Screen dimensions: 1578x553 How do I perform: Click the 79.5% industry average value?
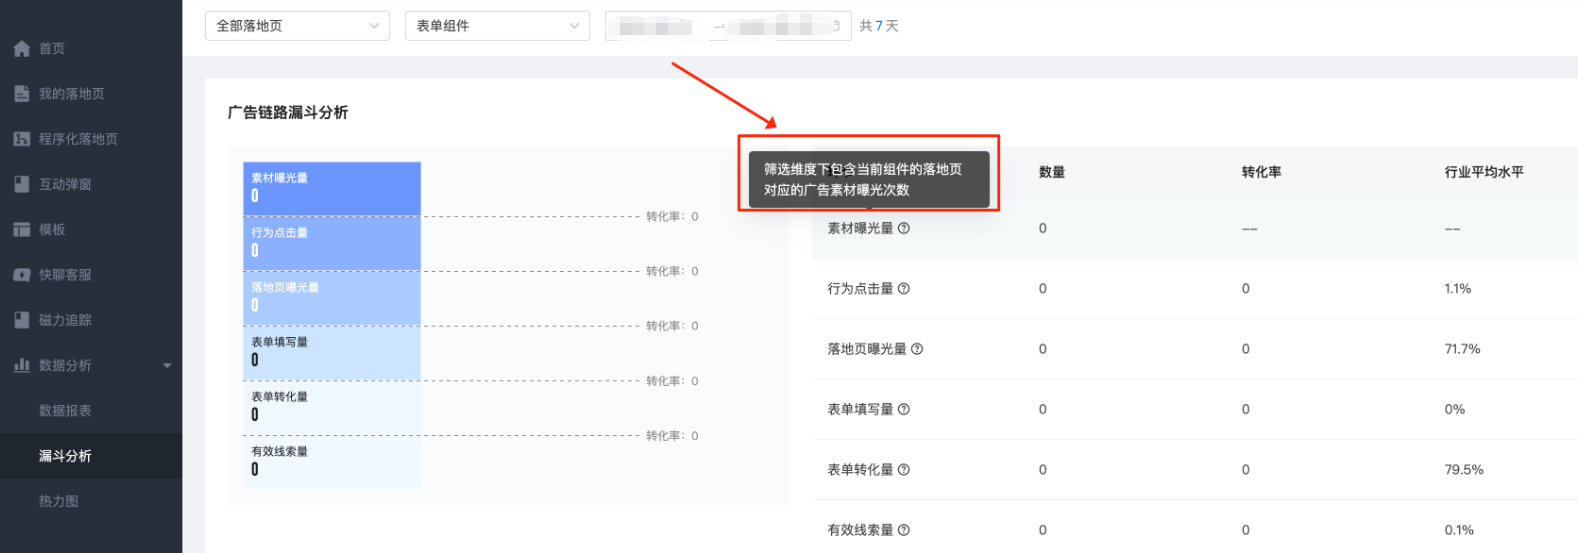pyautogui.click(x=1464, y=469)
